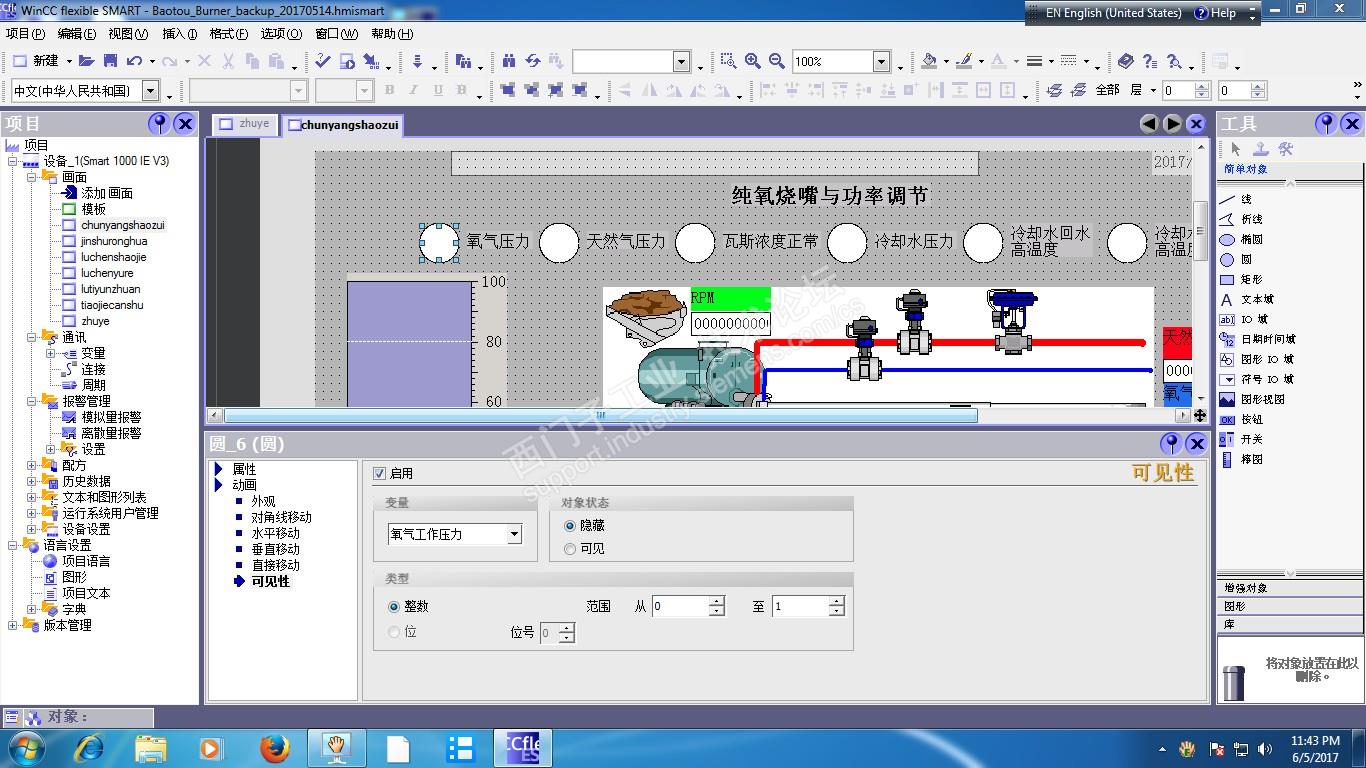Expand the 变量 tree node
The height and width of the screenshot is (768, 1366).
point(50,353)
